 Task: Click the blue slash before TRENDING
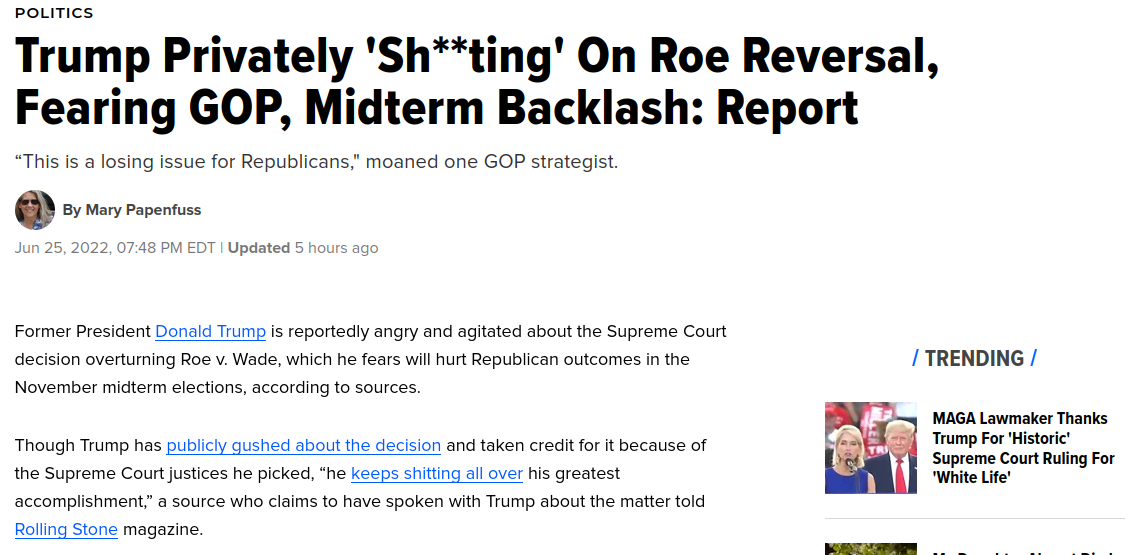pyautogui.click(x=915, y=358)
